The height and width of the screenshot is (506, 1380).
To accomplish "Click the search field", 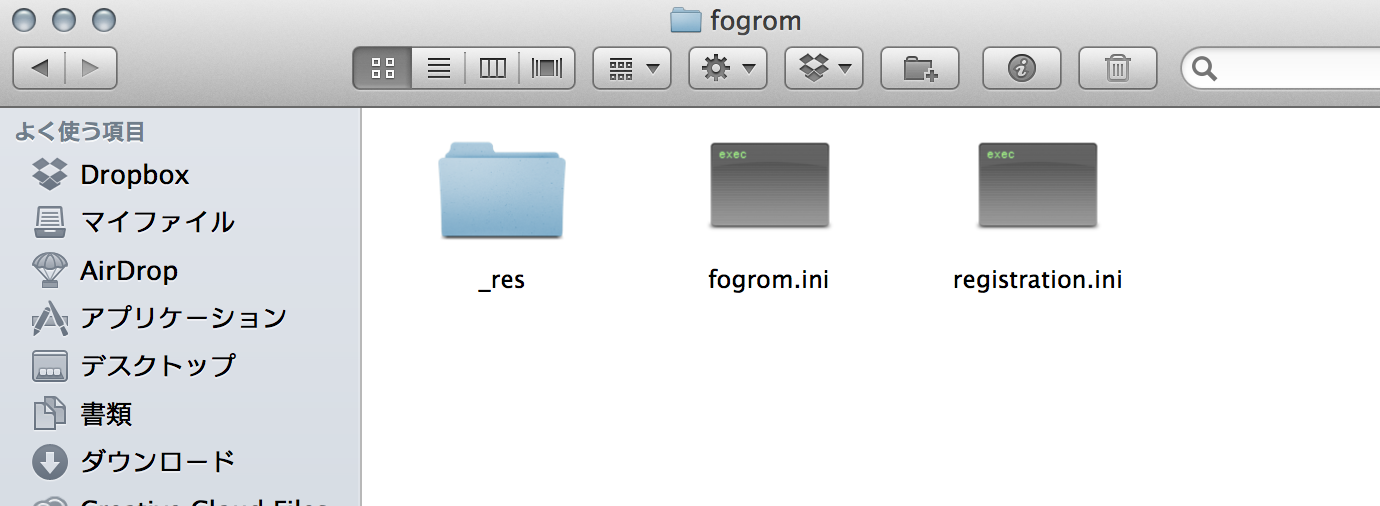I will pos(1290,68).
